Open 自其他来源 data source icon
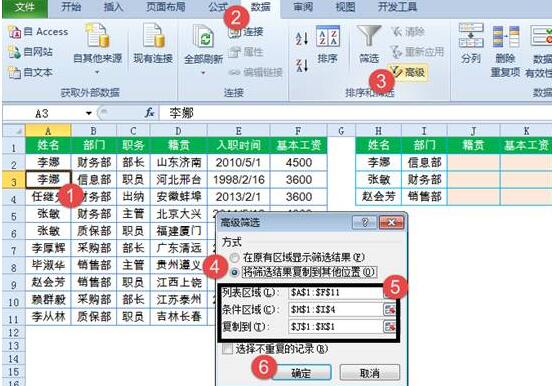 coord(98,35)
